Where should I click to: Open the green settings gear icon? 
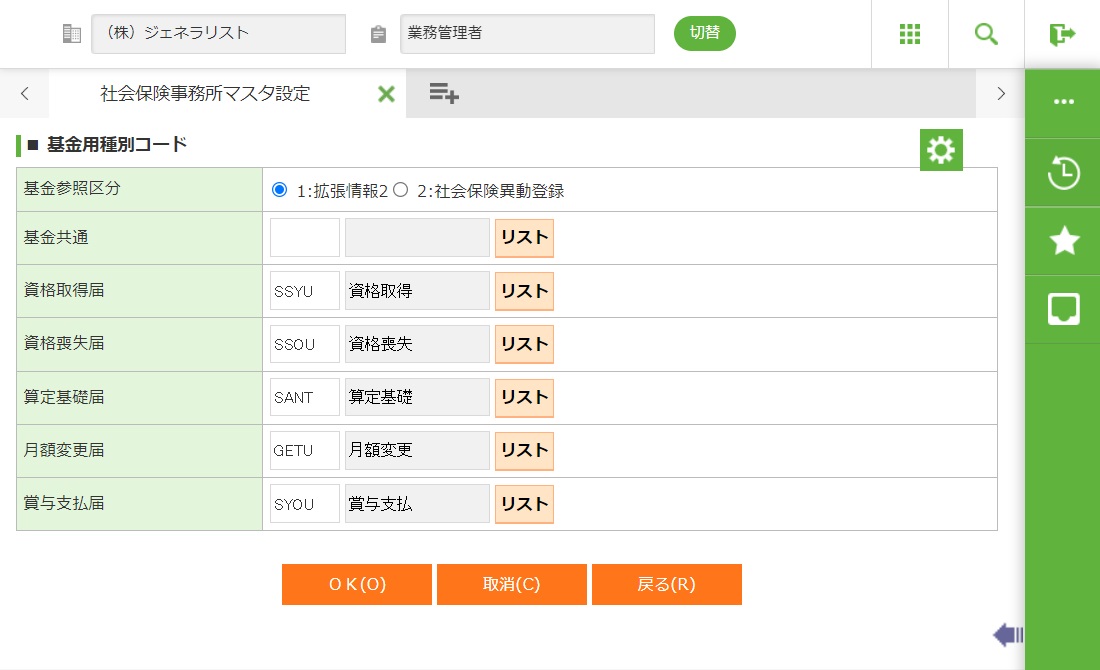941,150
